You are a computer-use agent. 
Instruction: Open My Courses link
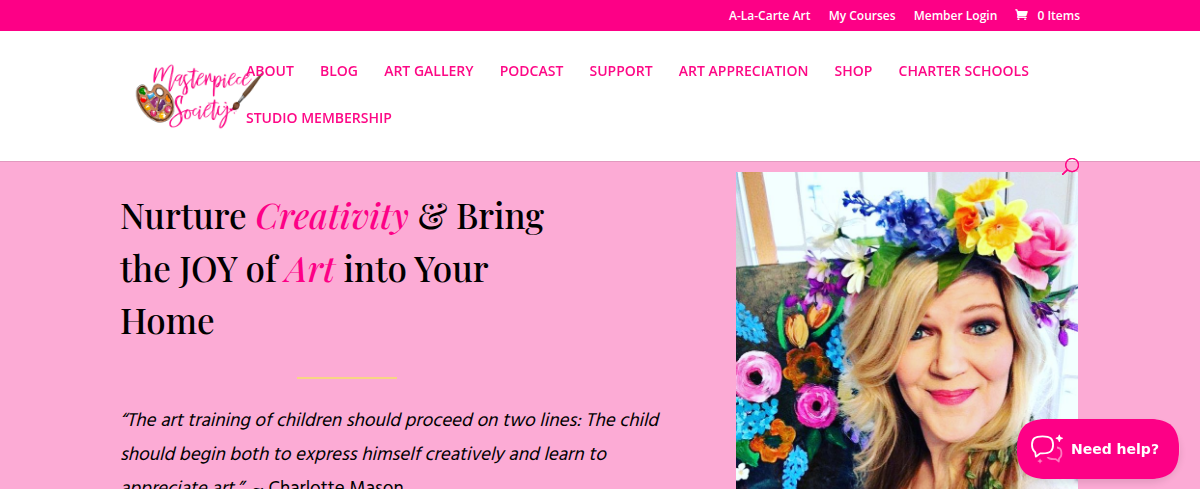tap(862, 15)
